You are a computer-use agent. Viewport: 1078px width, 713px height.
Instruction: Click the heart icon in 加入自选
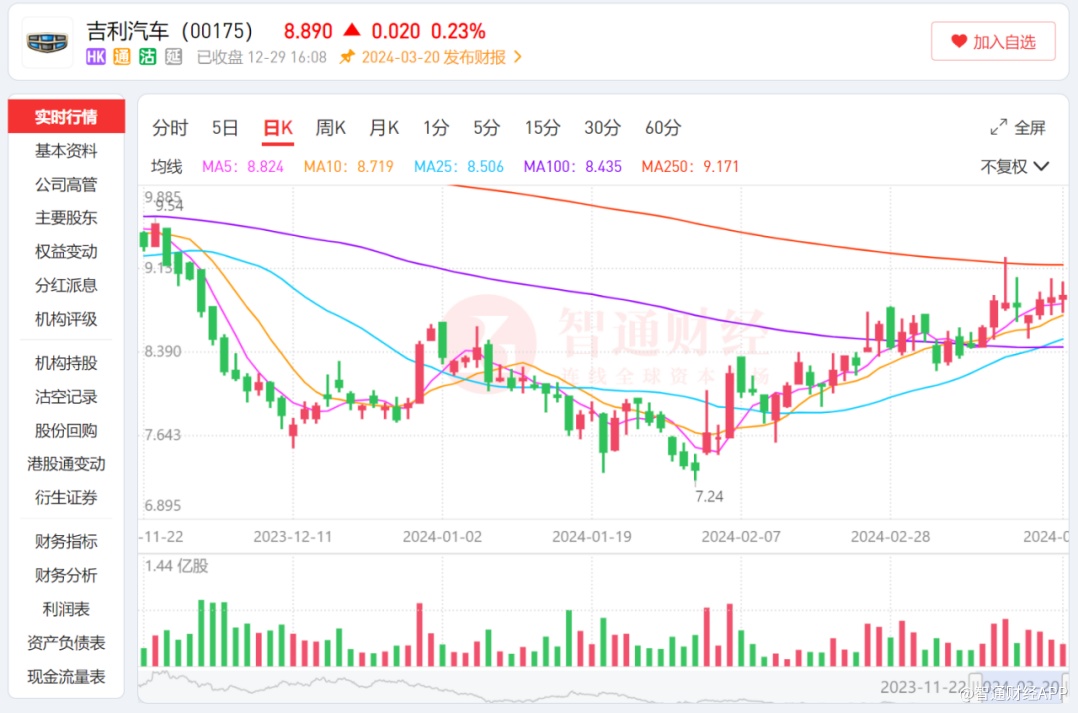(x=959, y=42)
